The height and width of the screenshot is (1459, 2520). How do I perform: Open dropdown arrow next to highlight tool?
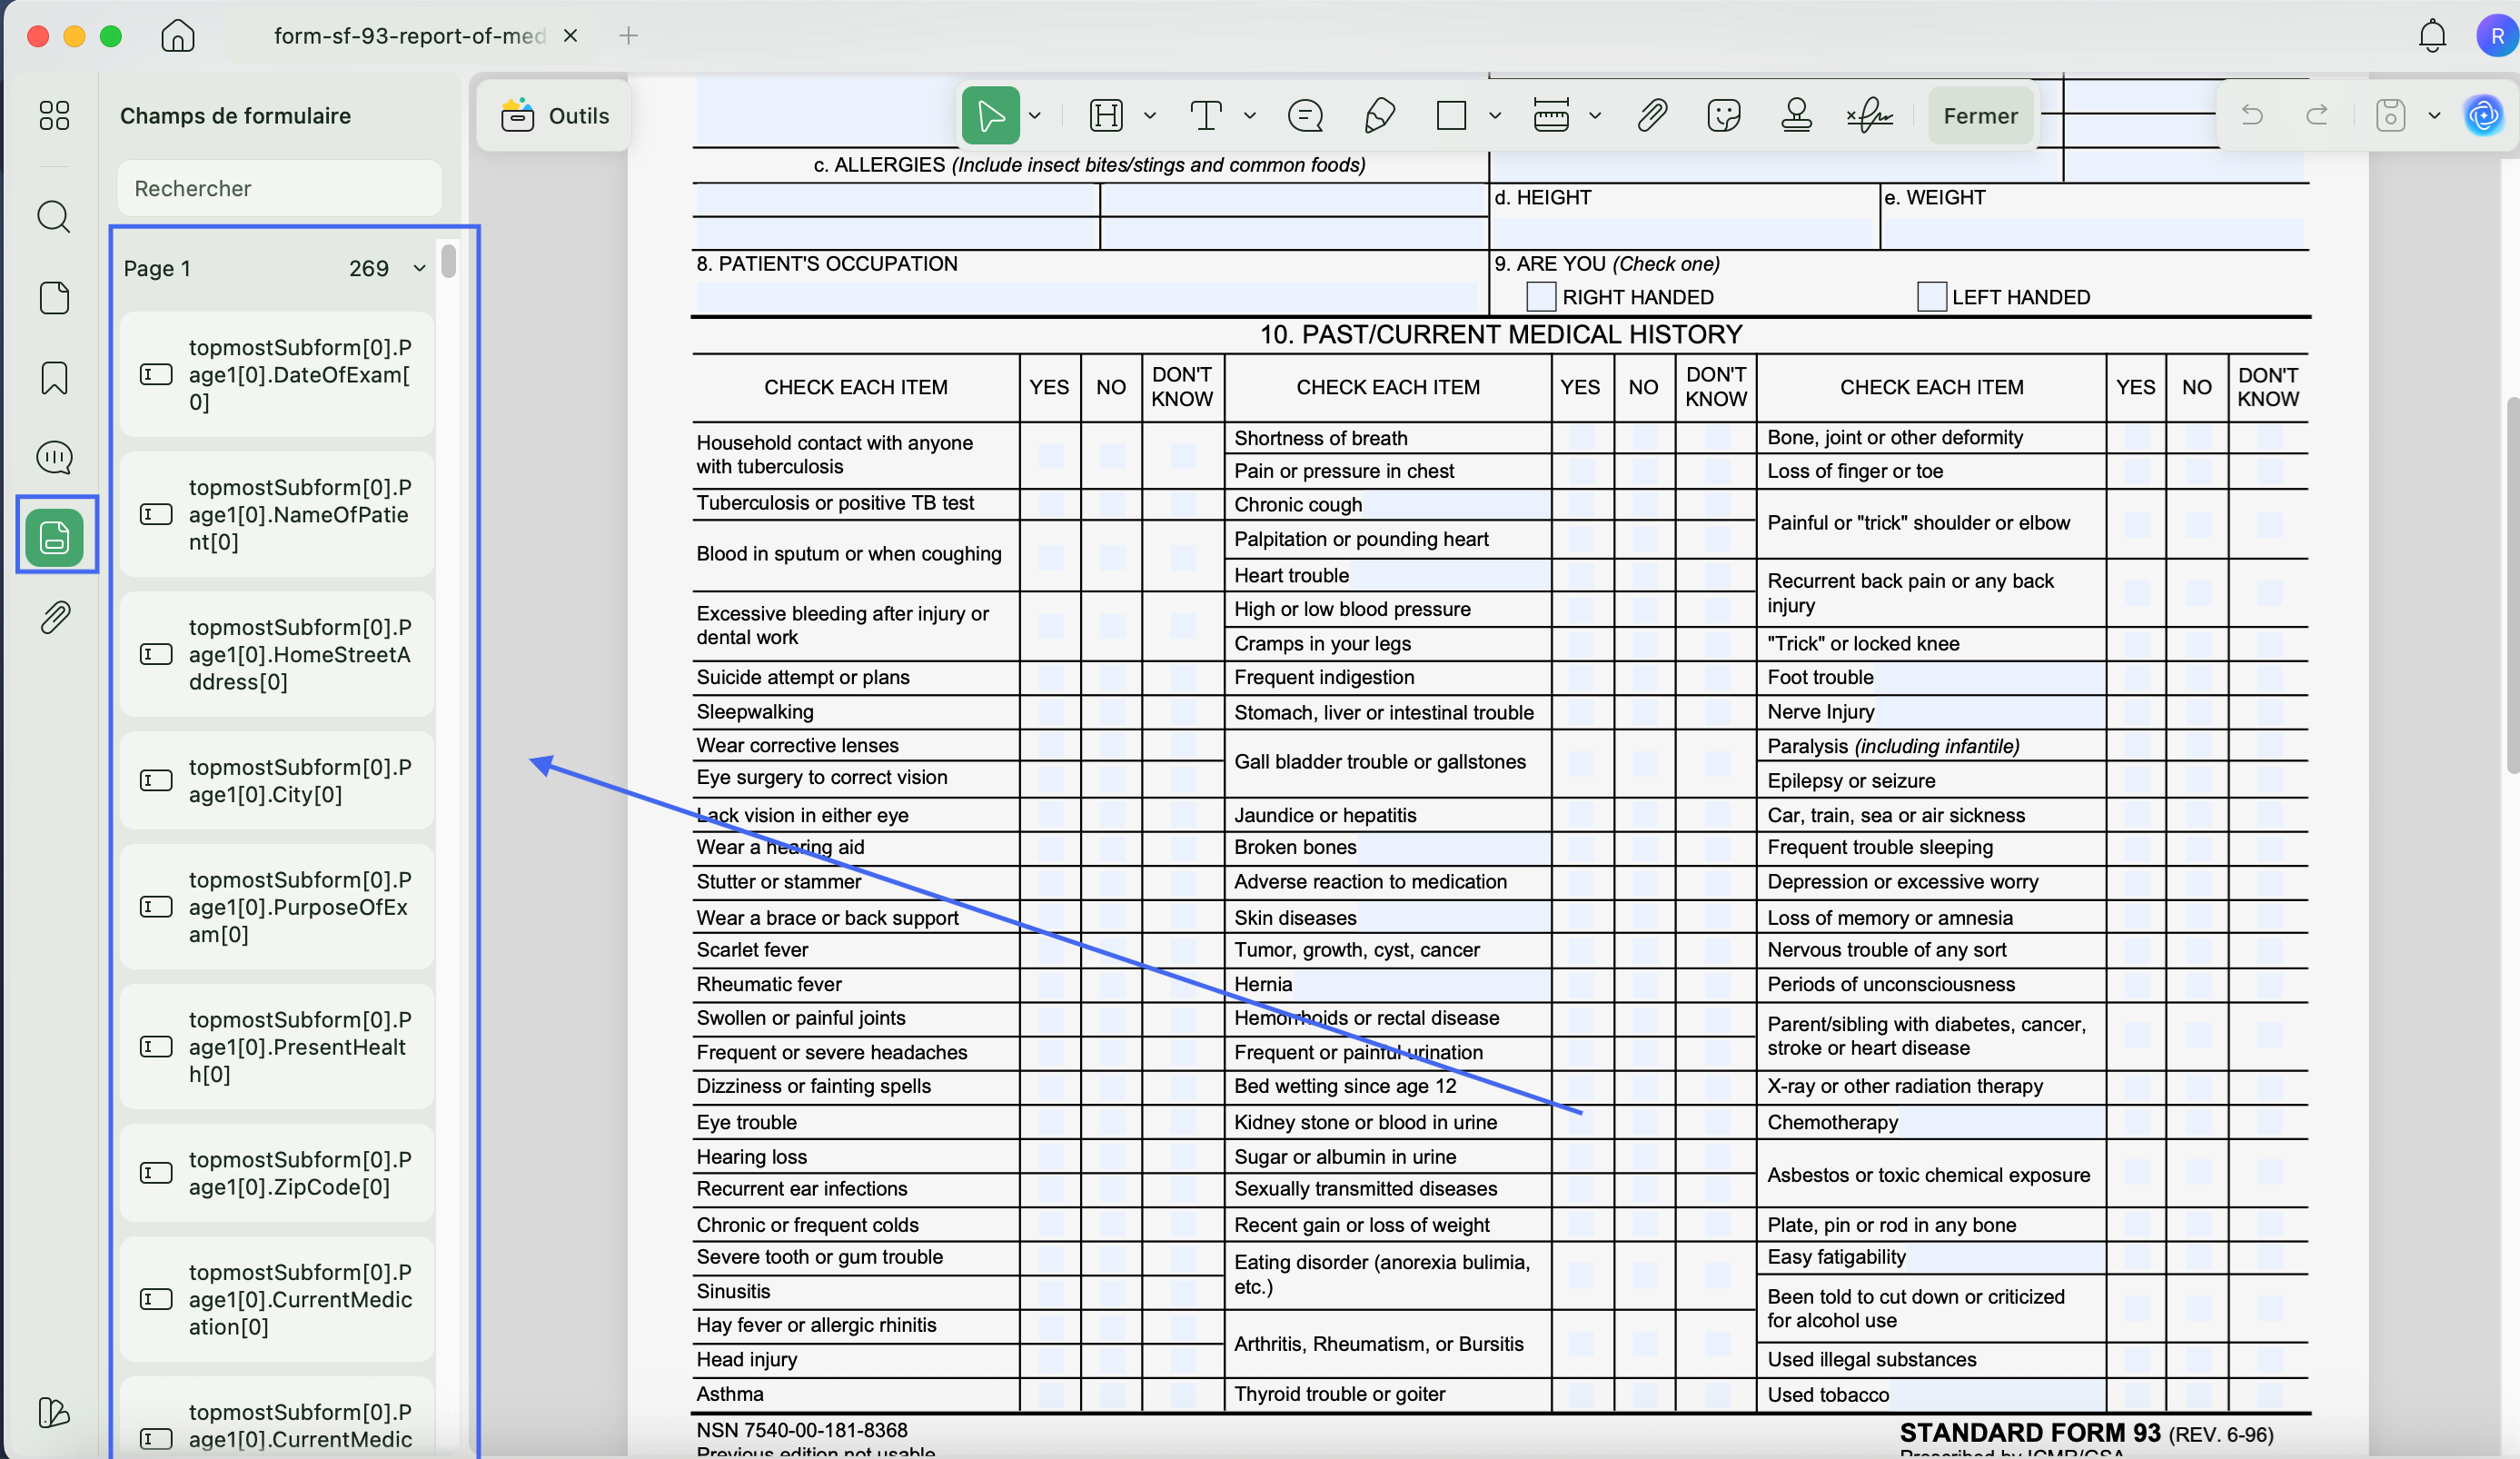pos(1150,115)
